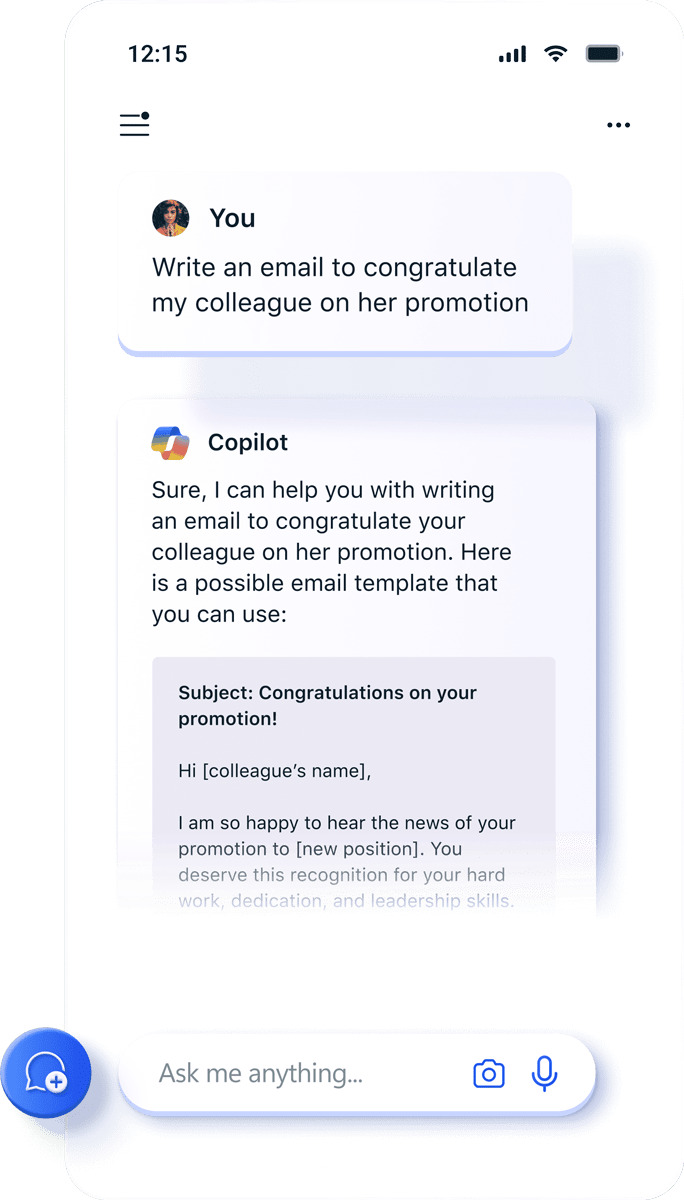684x1200 pixels.
Task: Tap the "You" sender label
Action: tap(232, 219)
